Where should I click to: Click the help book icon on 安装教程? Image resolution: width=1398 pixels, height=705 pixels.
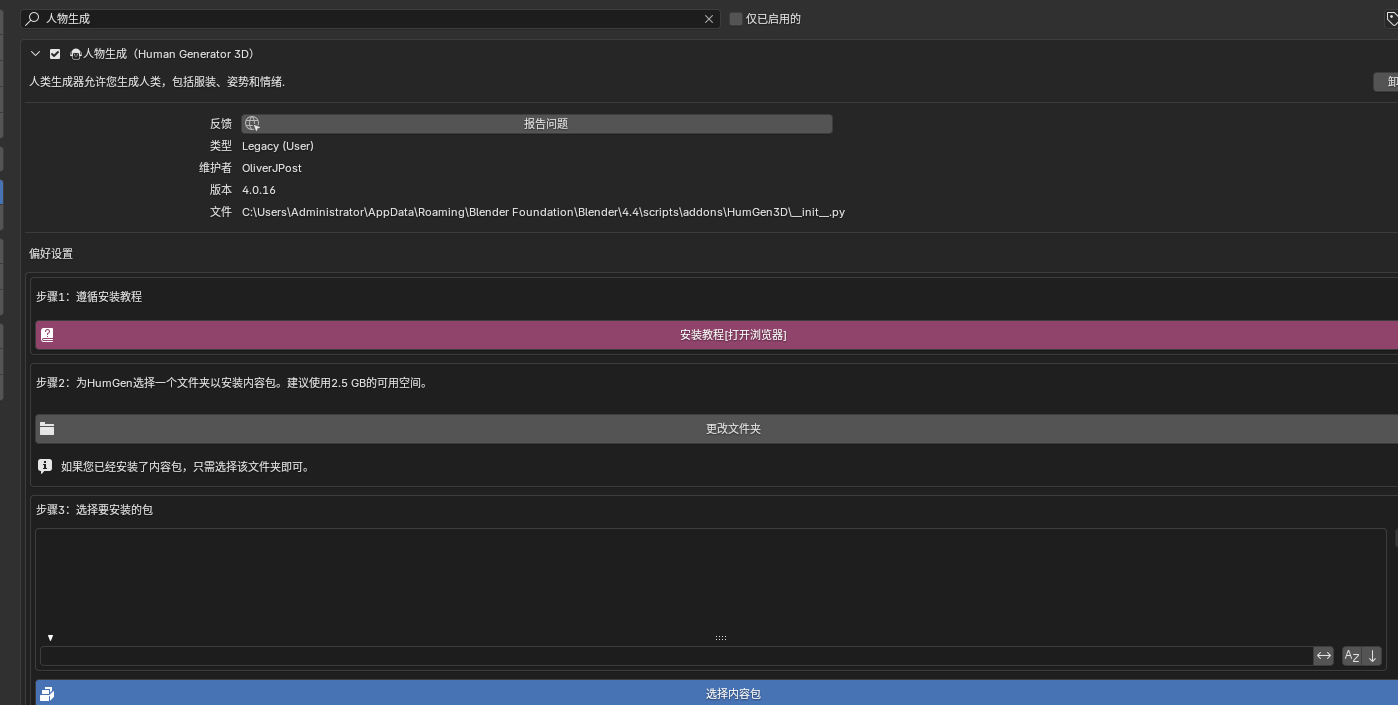coord(47,335)
